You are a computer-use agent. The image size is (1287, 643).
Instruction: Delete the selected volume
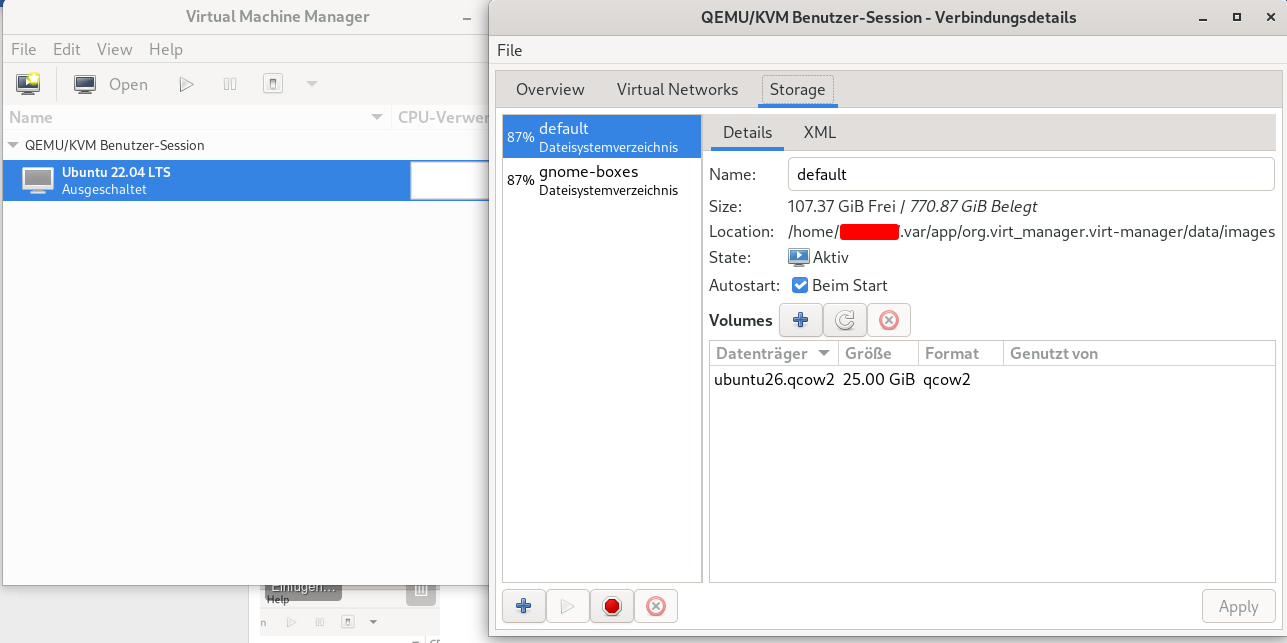tap(888, 320)
